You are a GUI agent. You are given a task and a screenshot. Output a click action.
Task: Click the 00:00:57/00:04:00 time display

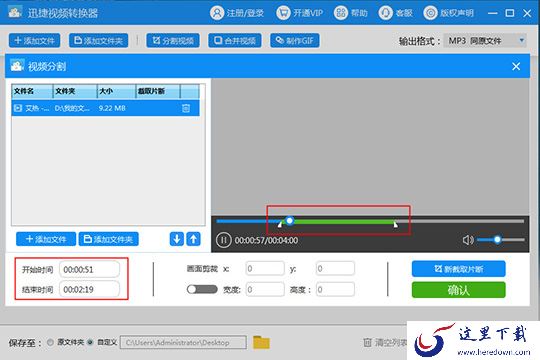266,240
